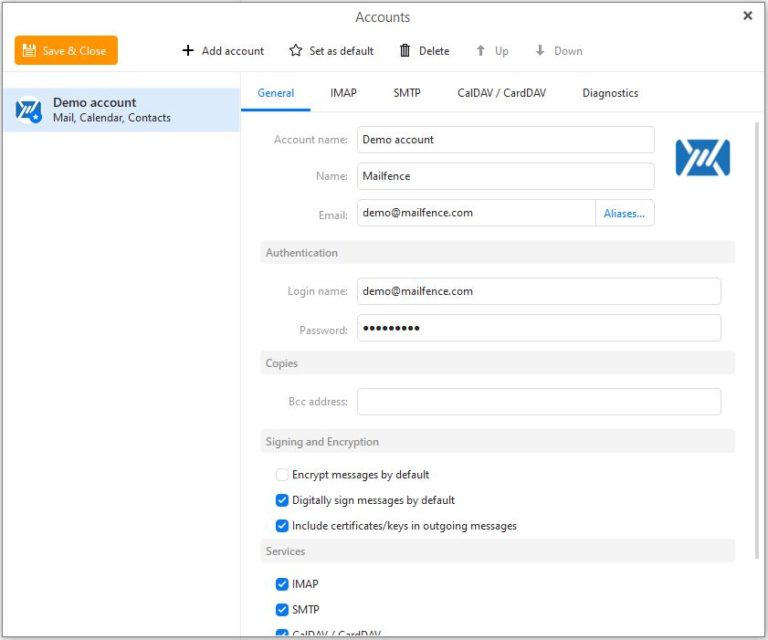Close the Accounts dialog window
The height and width of the screenshot is (640, 768).
pyautogui.click(x=748, y=16)
